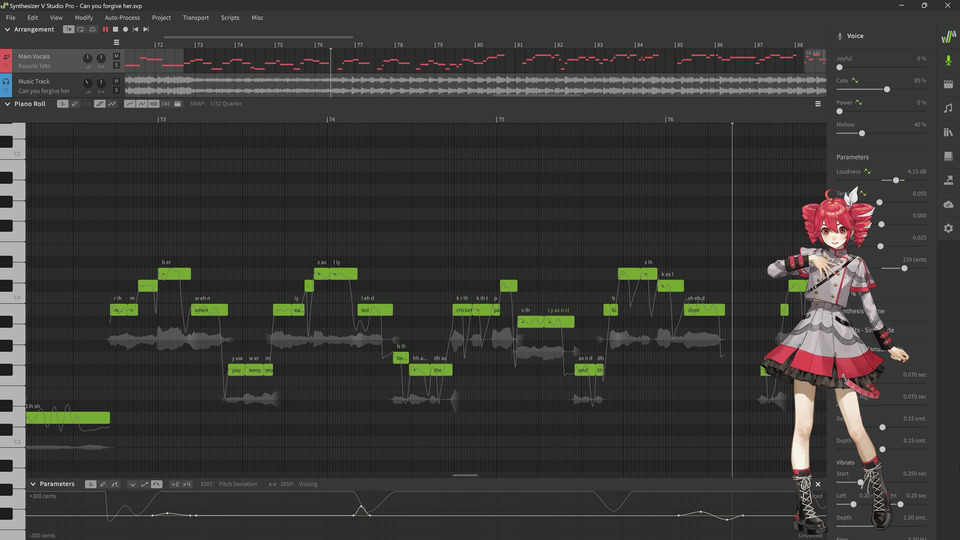The image size is (960, 540).
Task: Toggle the waveform display button in Piano Roll
Action: pyautogui.click(x=154, y=104)
